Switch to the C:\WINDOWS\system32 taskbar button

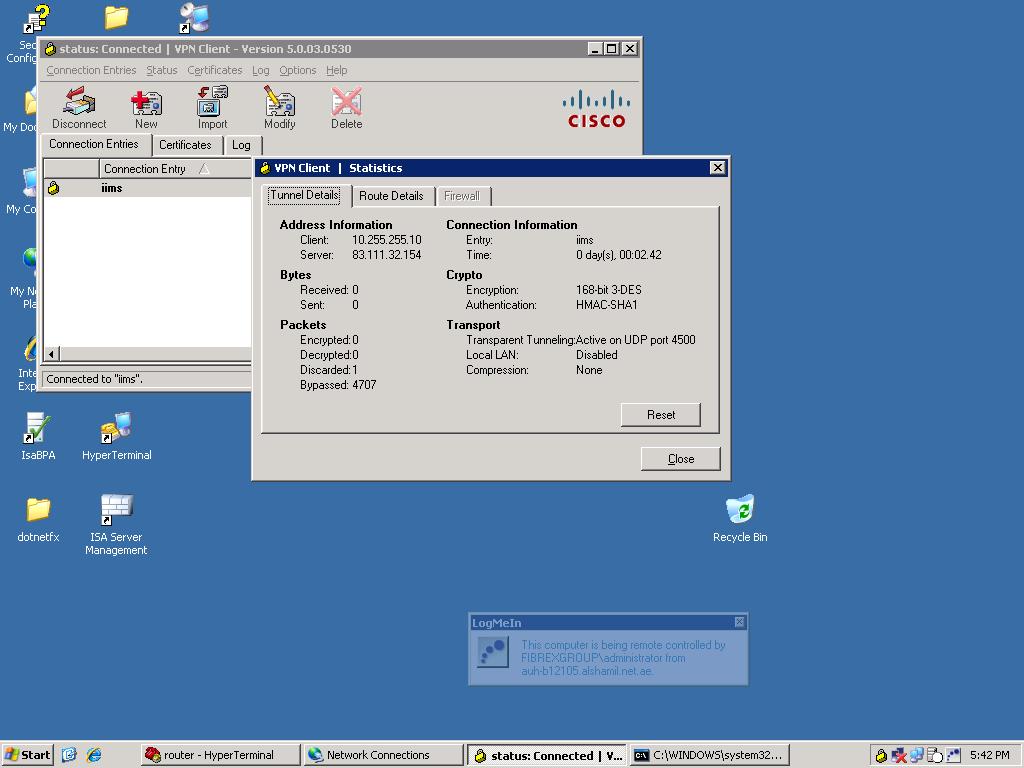coord(710,755)
